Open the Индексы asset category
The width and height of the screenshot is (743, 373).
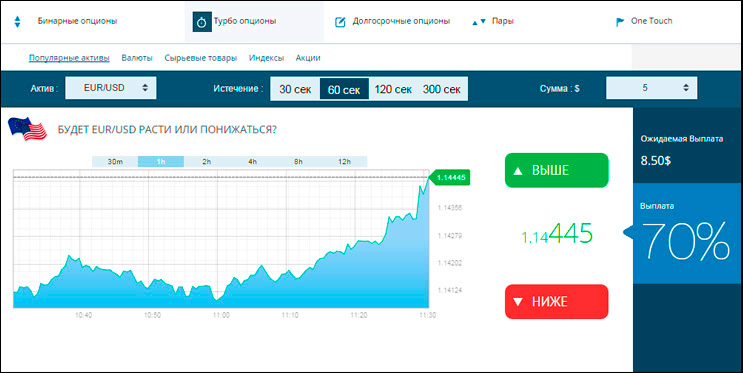pyautogui.click(x=266, y=58)
